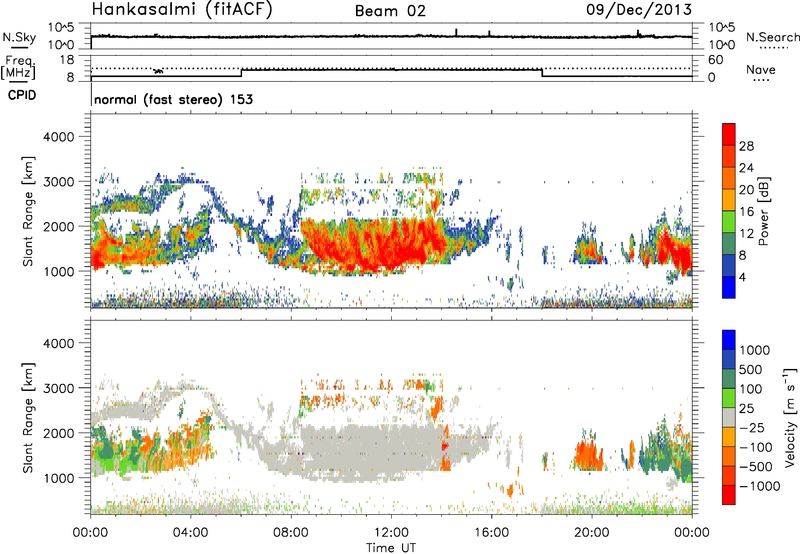Click the "20:00" time axis label
Screen dimensions: 800x554
(592, 533)
